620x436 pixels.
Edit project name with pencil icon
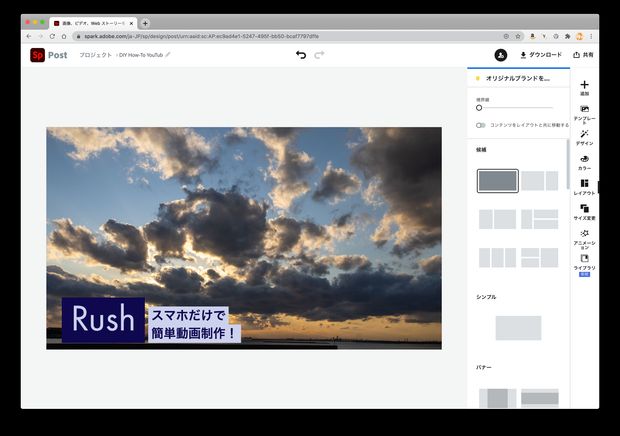click(x=168, y=55)
